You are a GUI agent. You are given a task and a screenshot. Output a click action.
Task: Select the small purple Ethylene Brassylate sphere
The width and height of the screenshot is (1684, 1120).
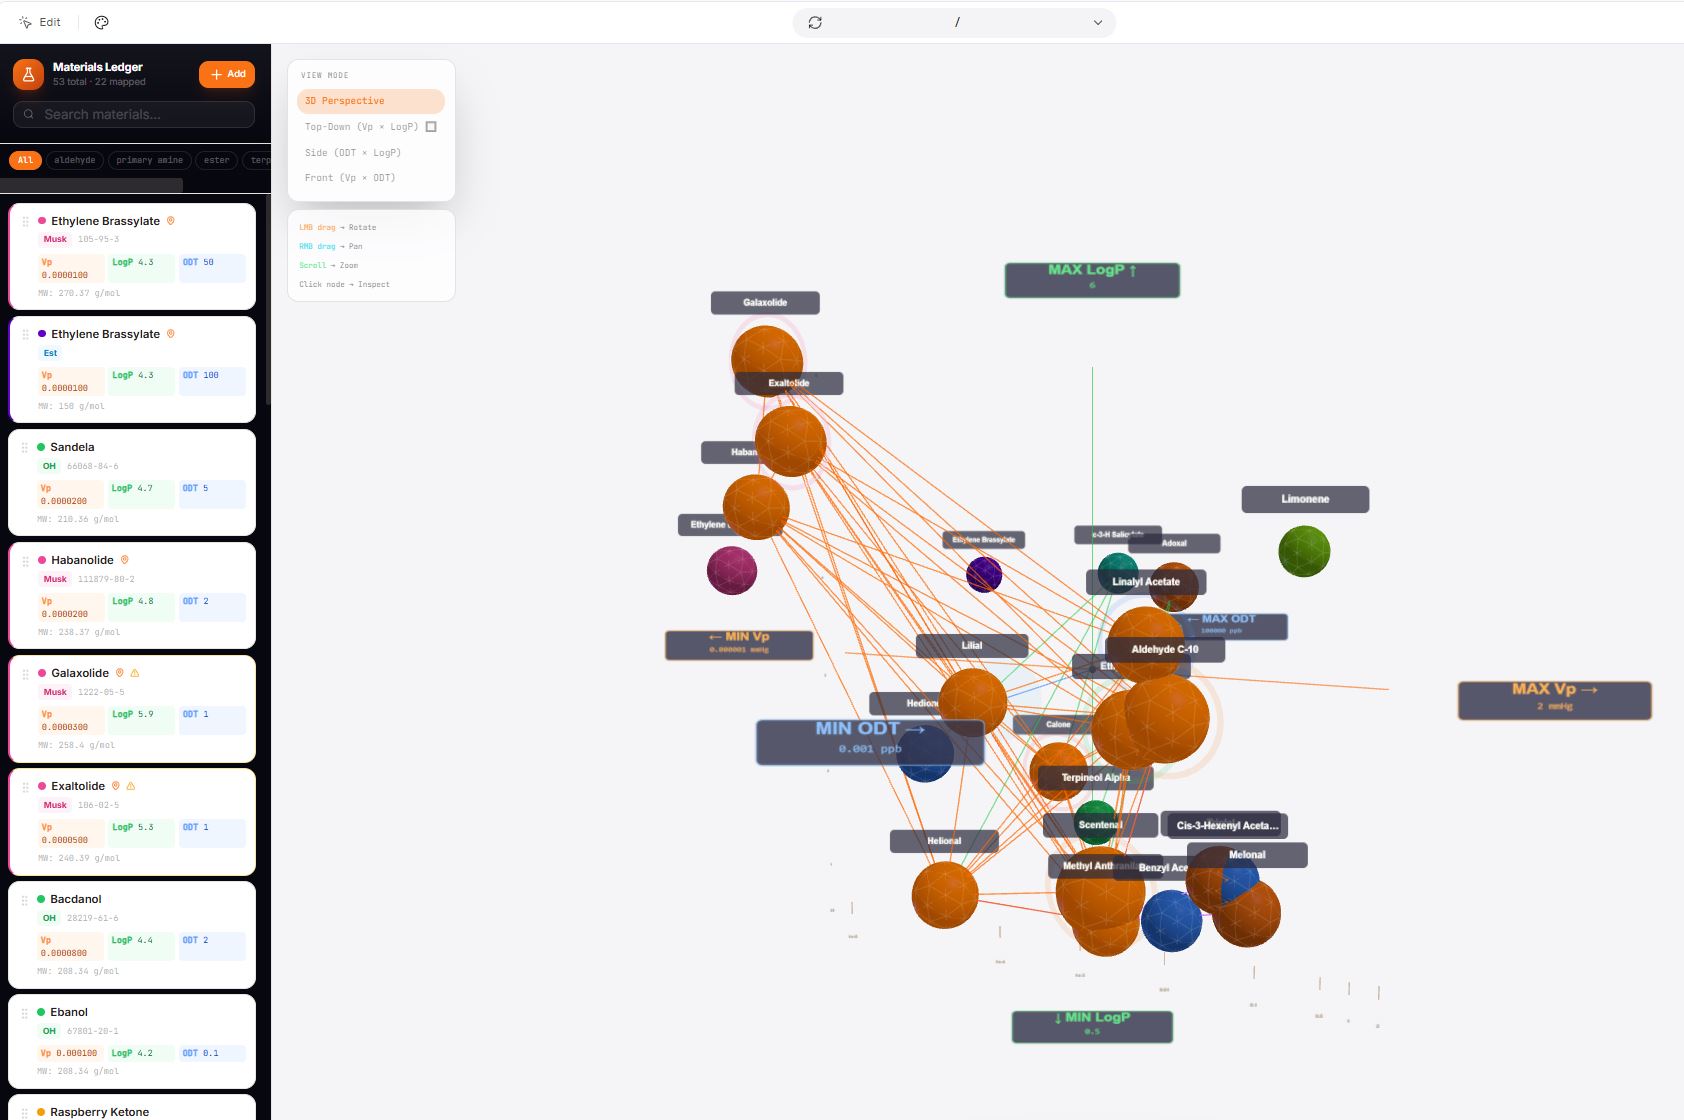984,574
